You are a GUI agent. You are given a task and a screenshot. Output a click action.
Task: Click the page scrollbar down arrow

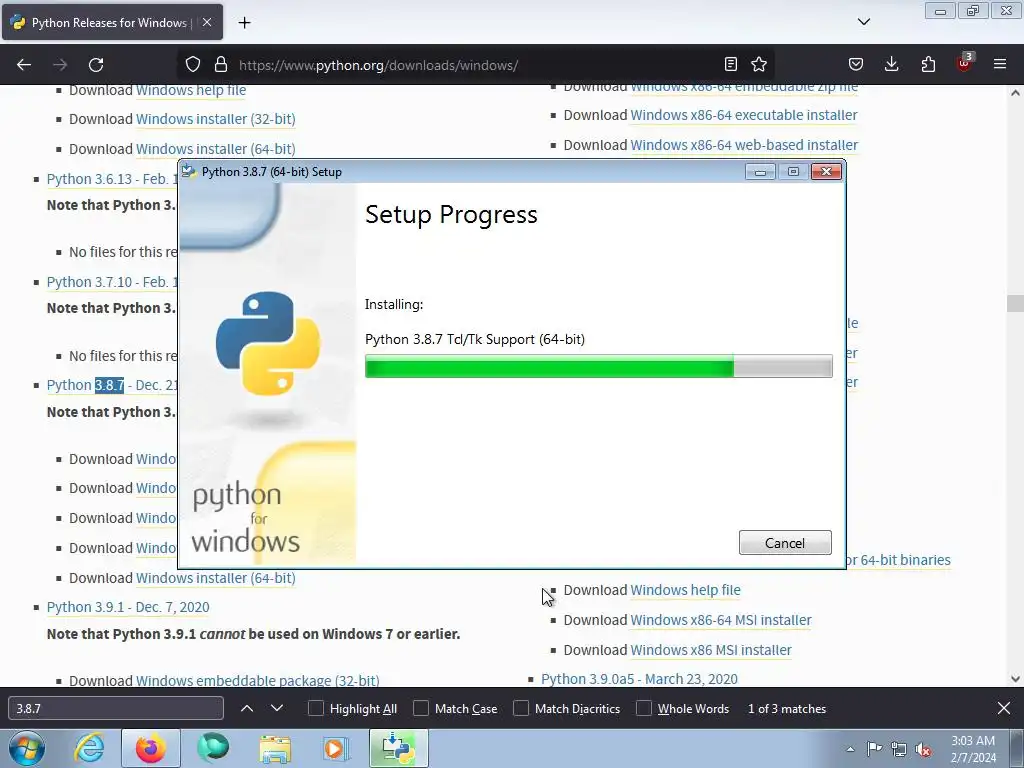(1015, 679)
